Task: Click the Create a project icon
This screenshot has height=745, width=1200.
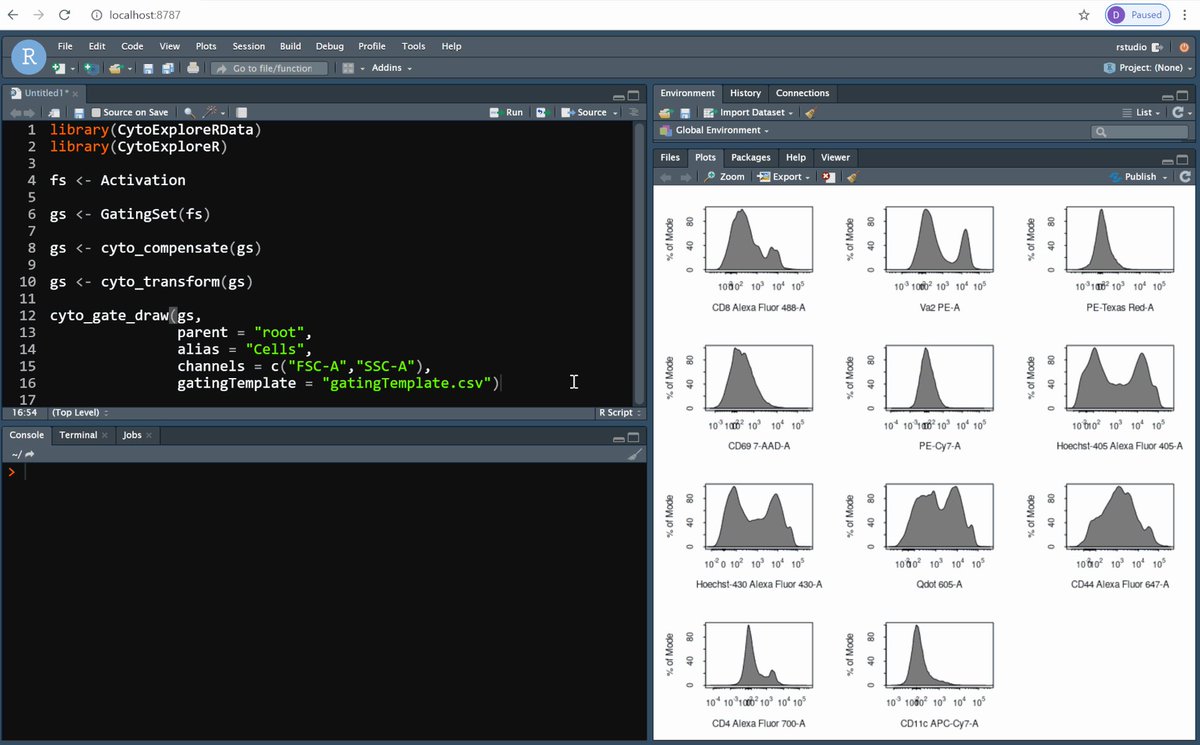Action: click(91, 68)
